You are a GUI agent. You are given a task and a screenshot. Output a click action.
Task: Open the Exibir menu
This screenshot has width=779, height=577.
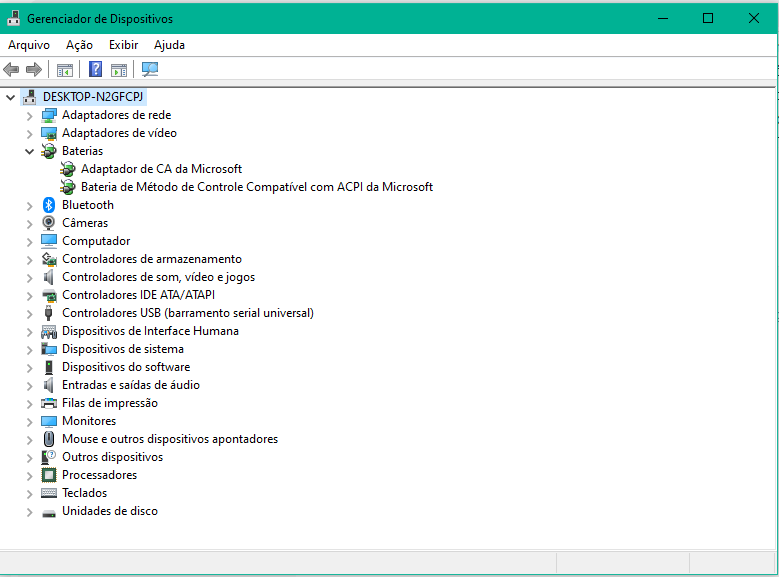[x=123, y=45]
